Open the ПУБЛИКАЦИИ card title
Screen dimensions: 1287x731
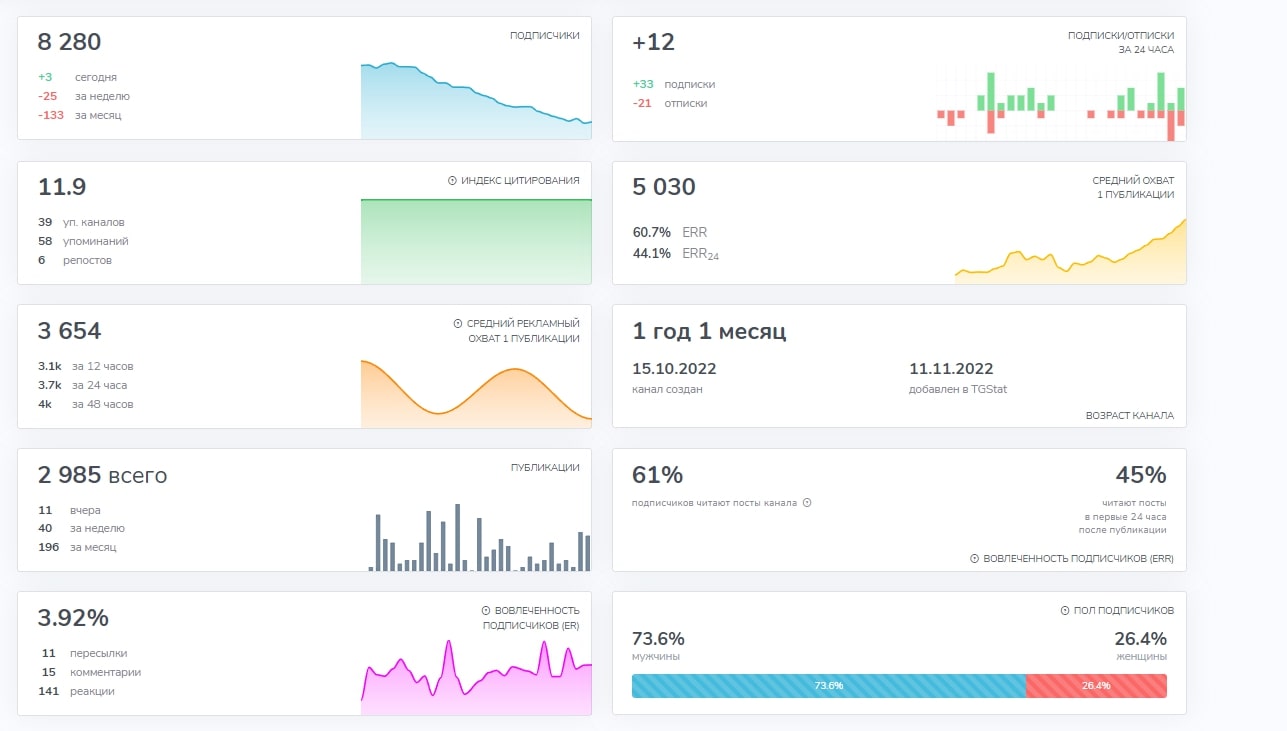pyautogui.click(x=545, y=467)
